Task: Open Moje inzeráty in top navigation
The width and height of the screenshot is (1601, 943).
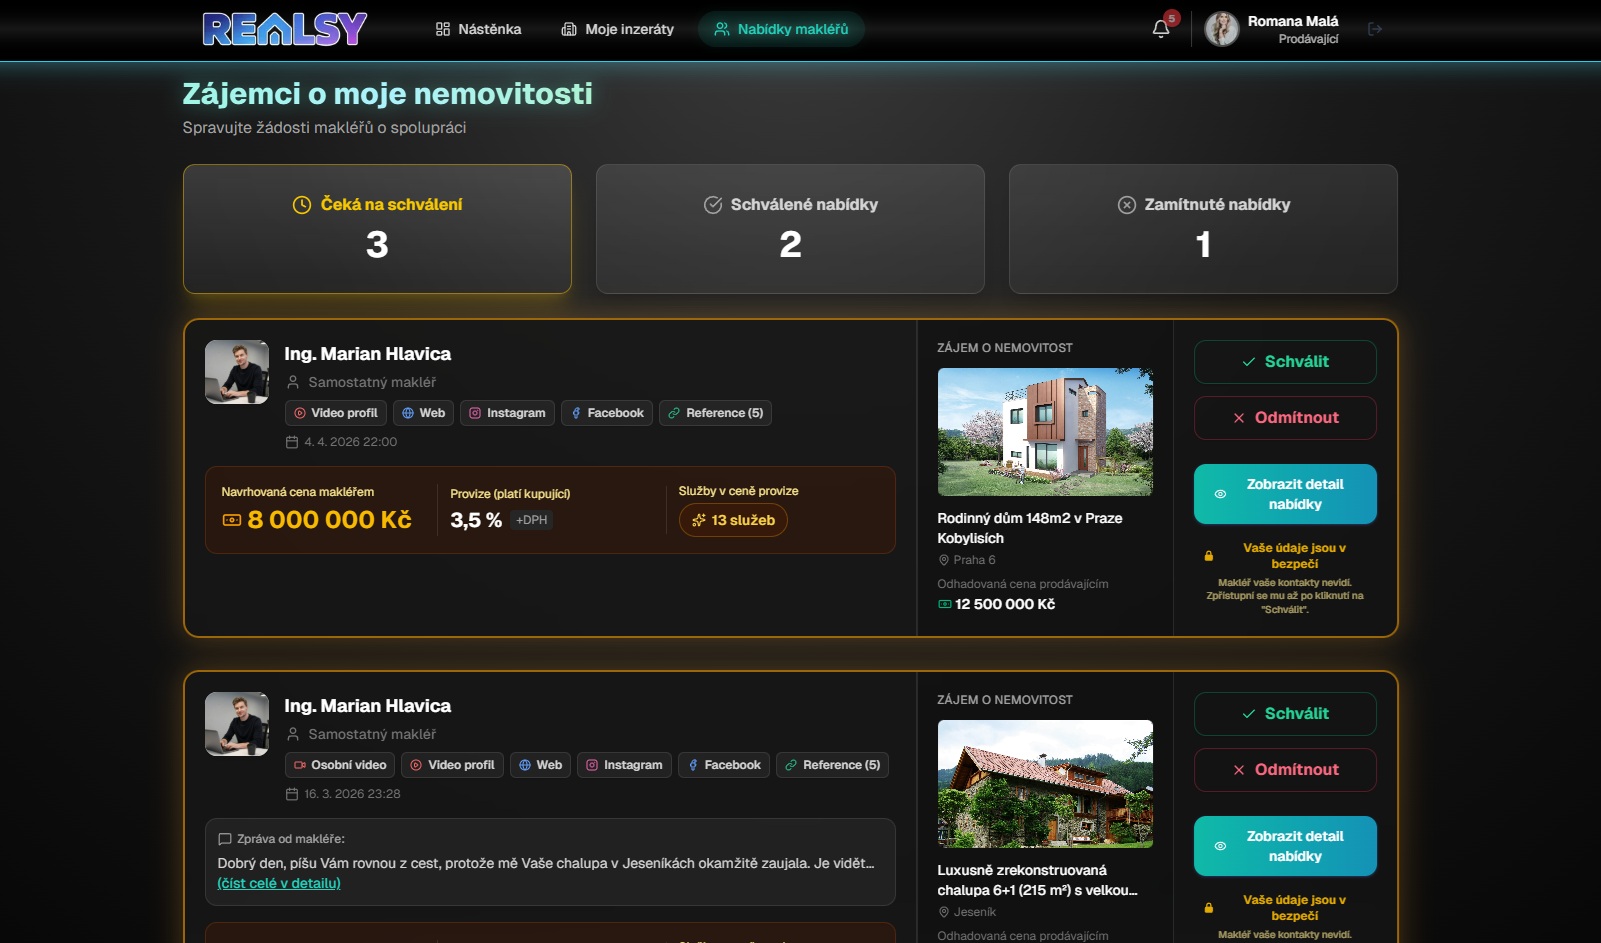Action: coord(617,29)
